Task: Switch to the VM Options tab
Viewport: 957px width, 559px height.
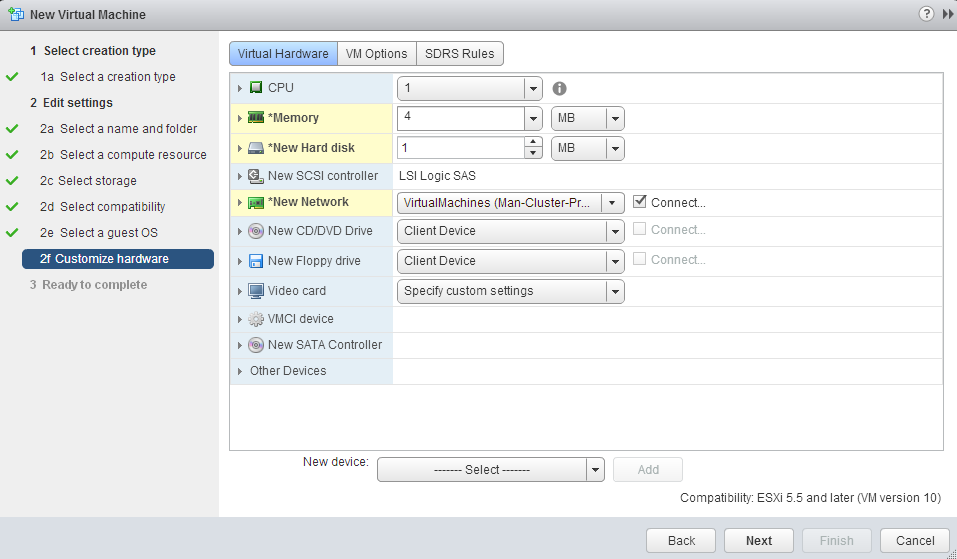Action: coord(377,54)
